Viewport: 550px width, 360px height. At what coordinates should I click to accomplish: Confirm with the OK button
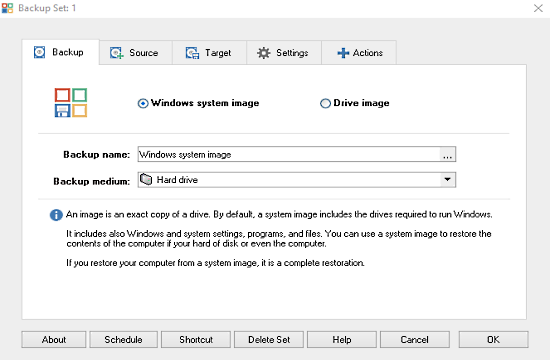point(494,340)
